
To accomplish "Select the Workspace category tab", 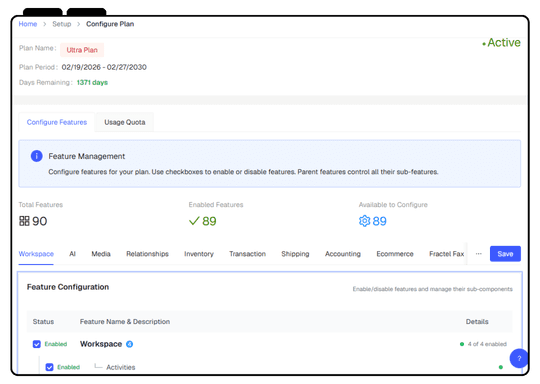I will [x=36, y=254].
